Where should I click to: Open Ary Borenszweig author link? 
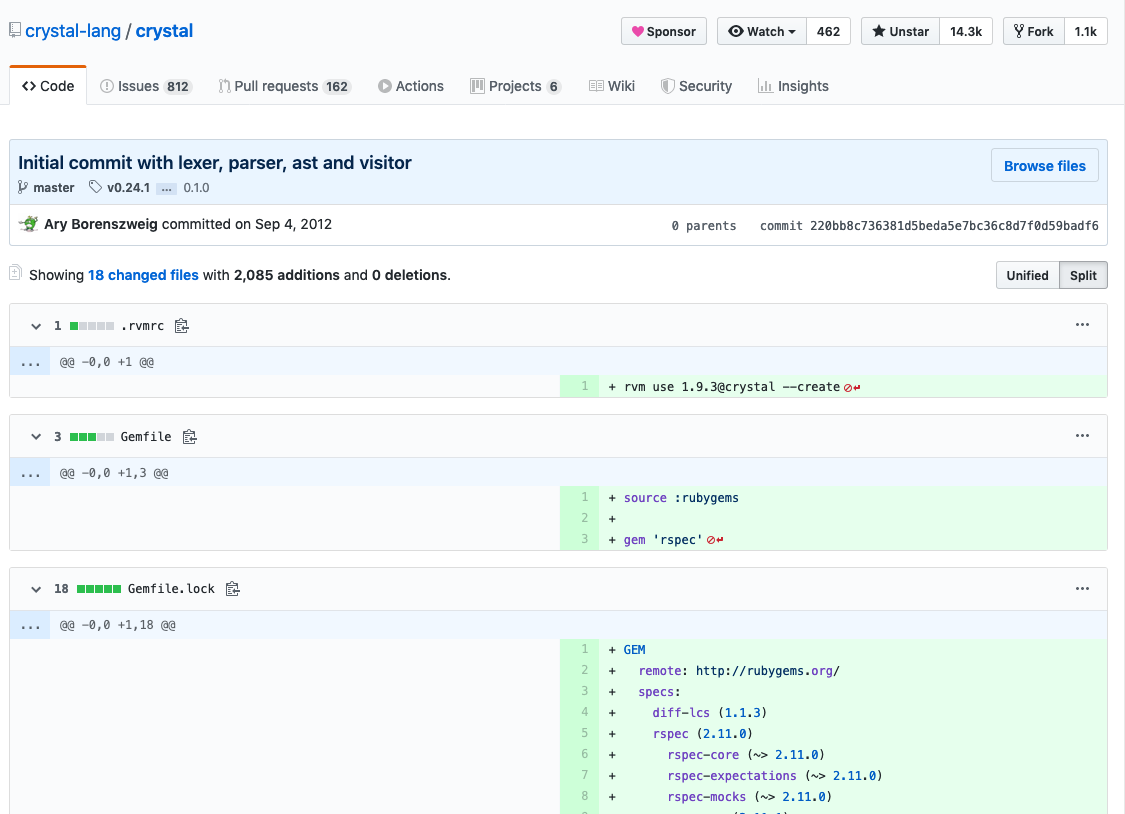[100, 224]
